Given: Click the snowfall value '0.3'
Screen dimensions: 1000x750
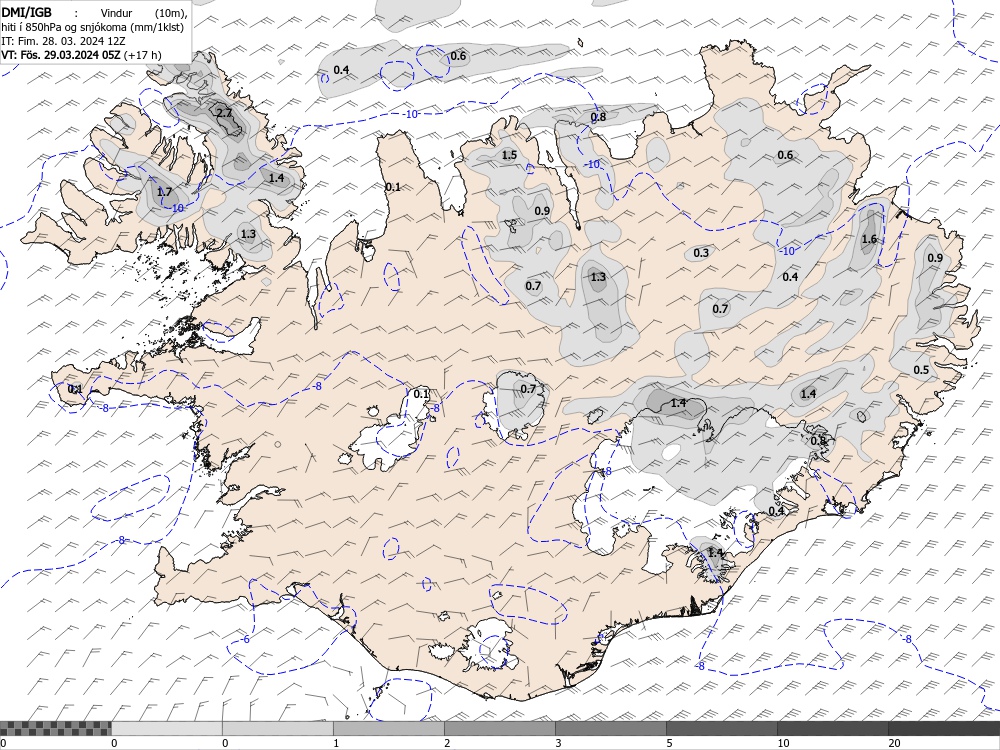Looking at the screenshot, I should click(x=701, y=253).
